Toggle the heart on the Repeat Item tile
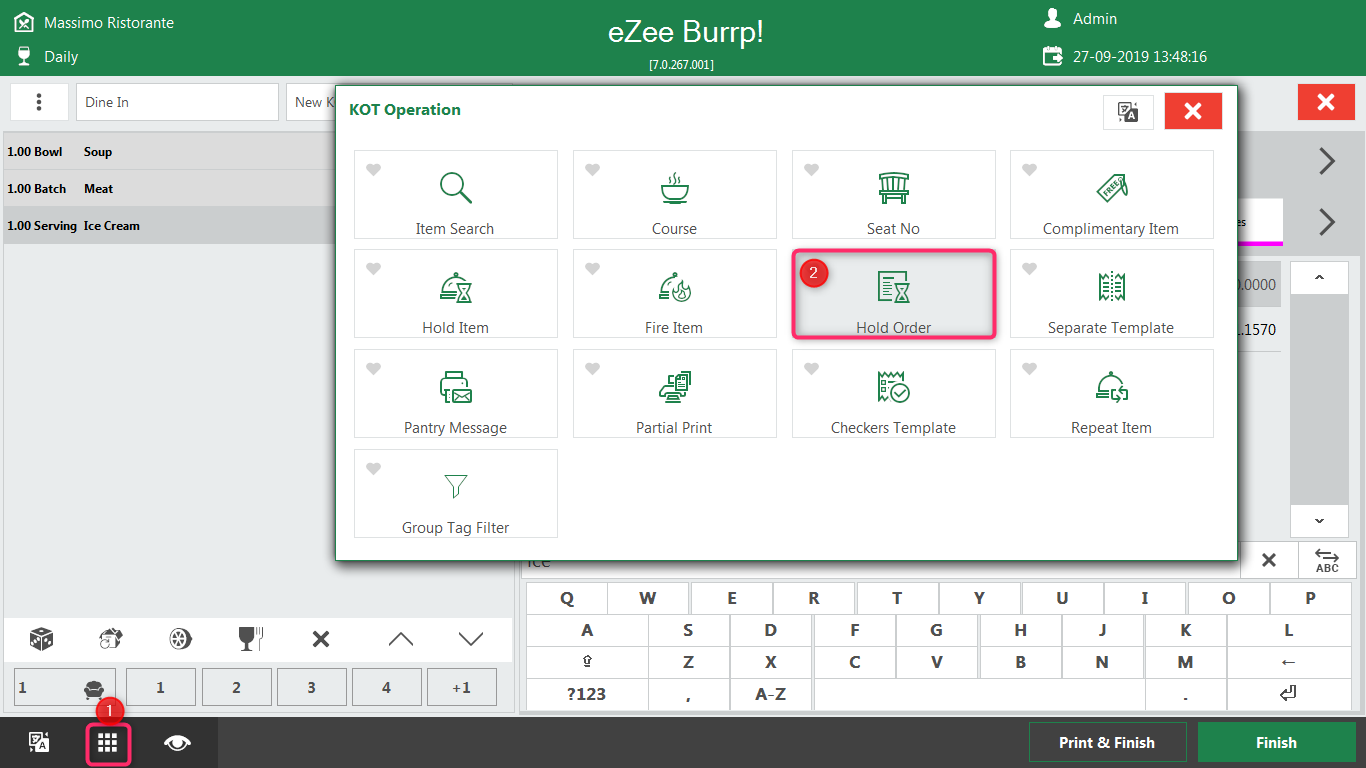1366x768 pixels. click(x=1029, y=369)
